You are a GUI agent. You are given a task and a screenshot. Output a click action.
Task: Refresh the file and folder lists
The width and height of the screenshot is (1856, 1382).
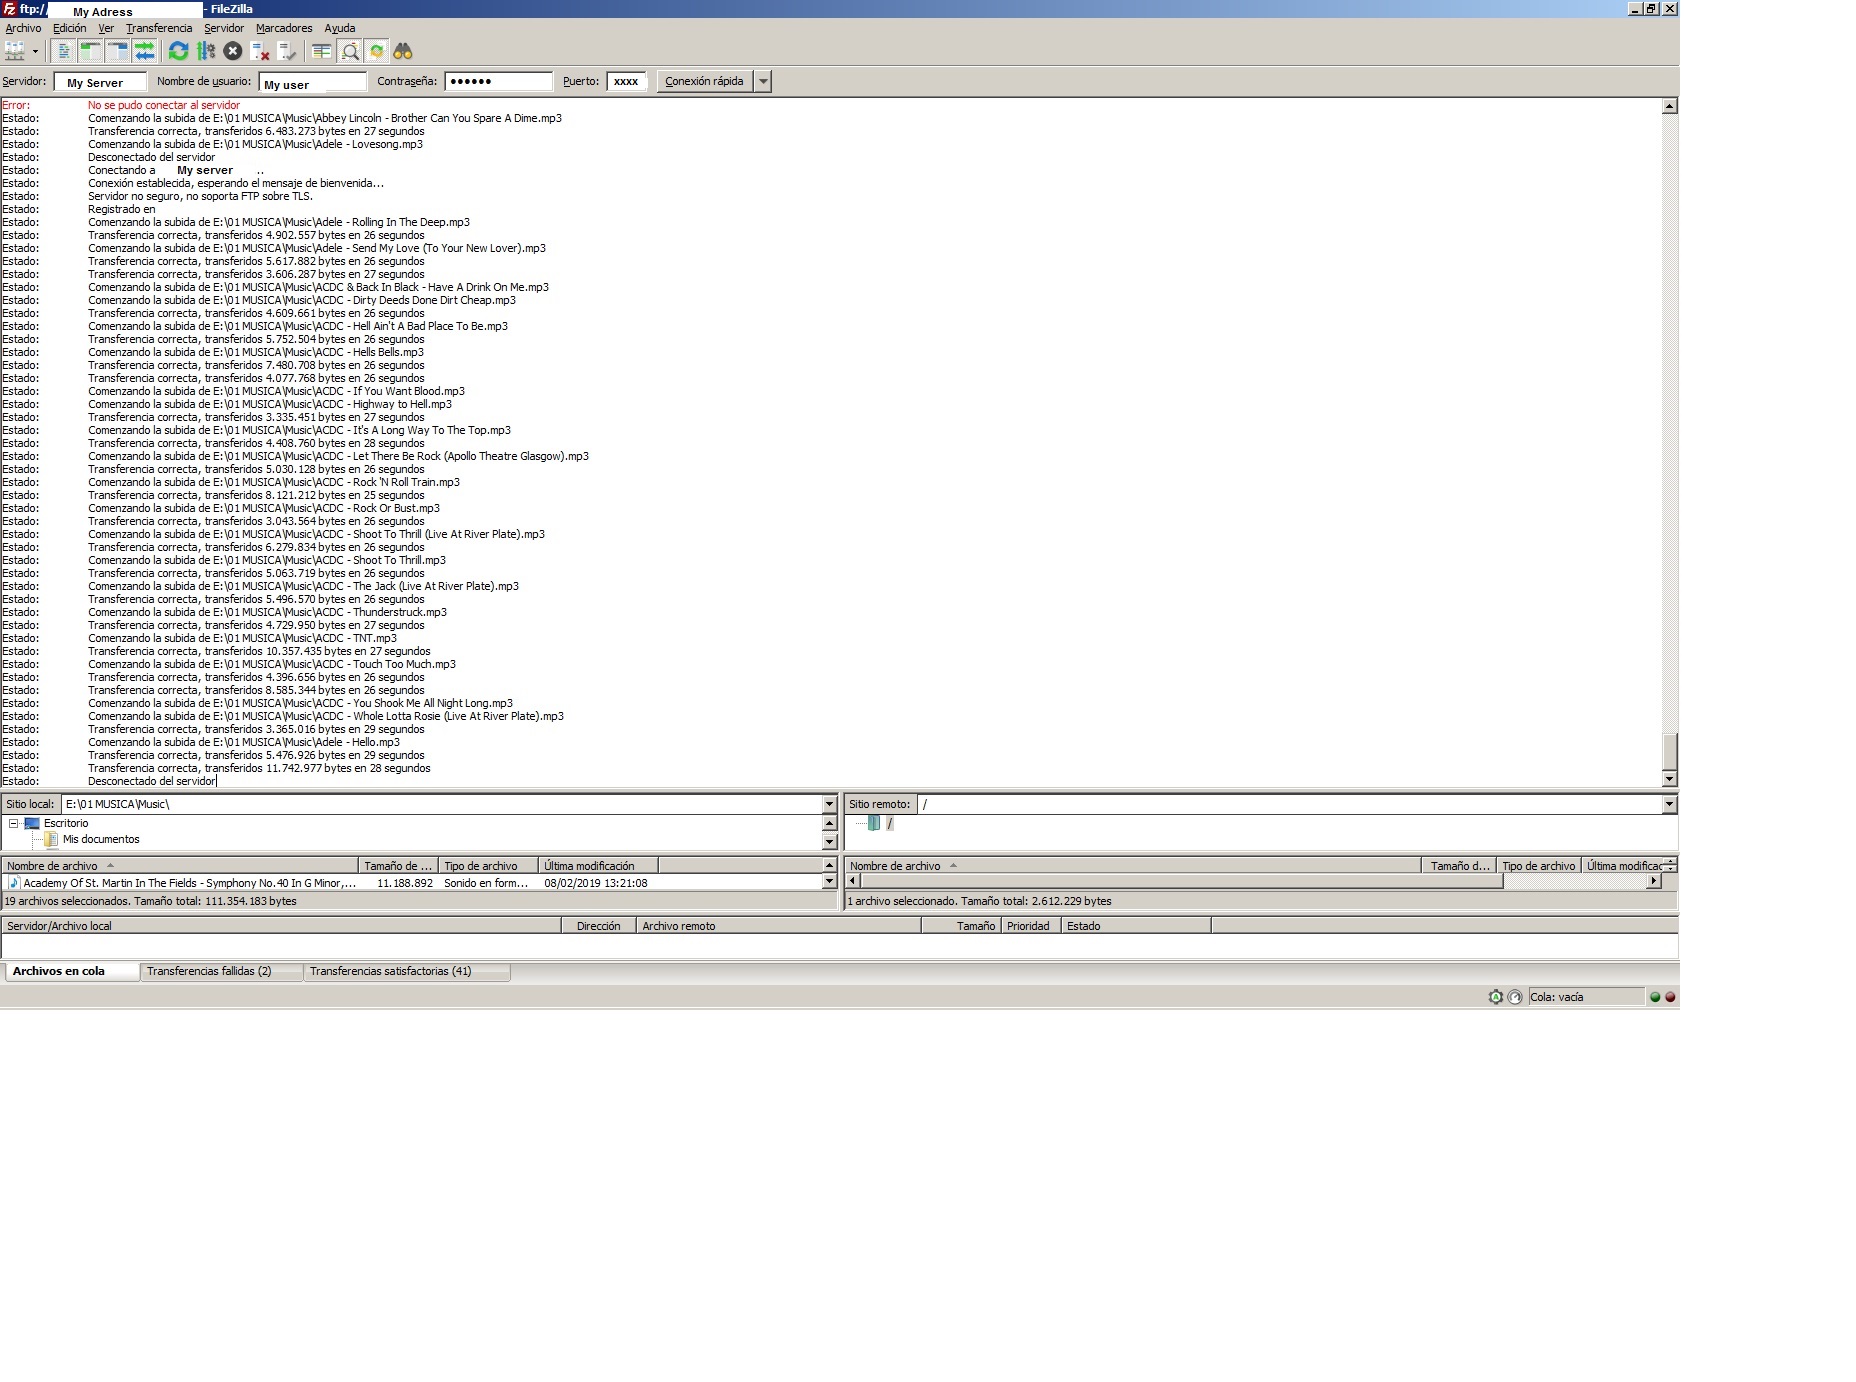[x=178, y=51]
